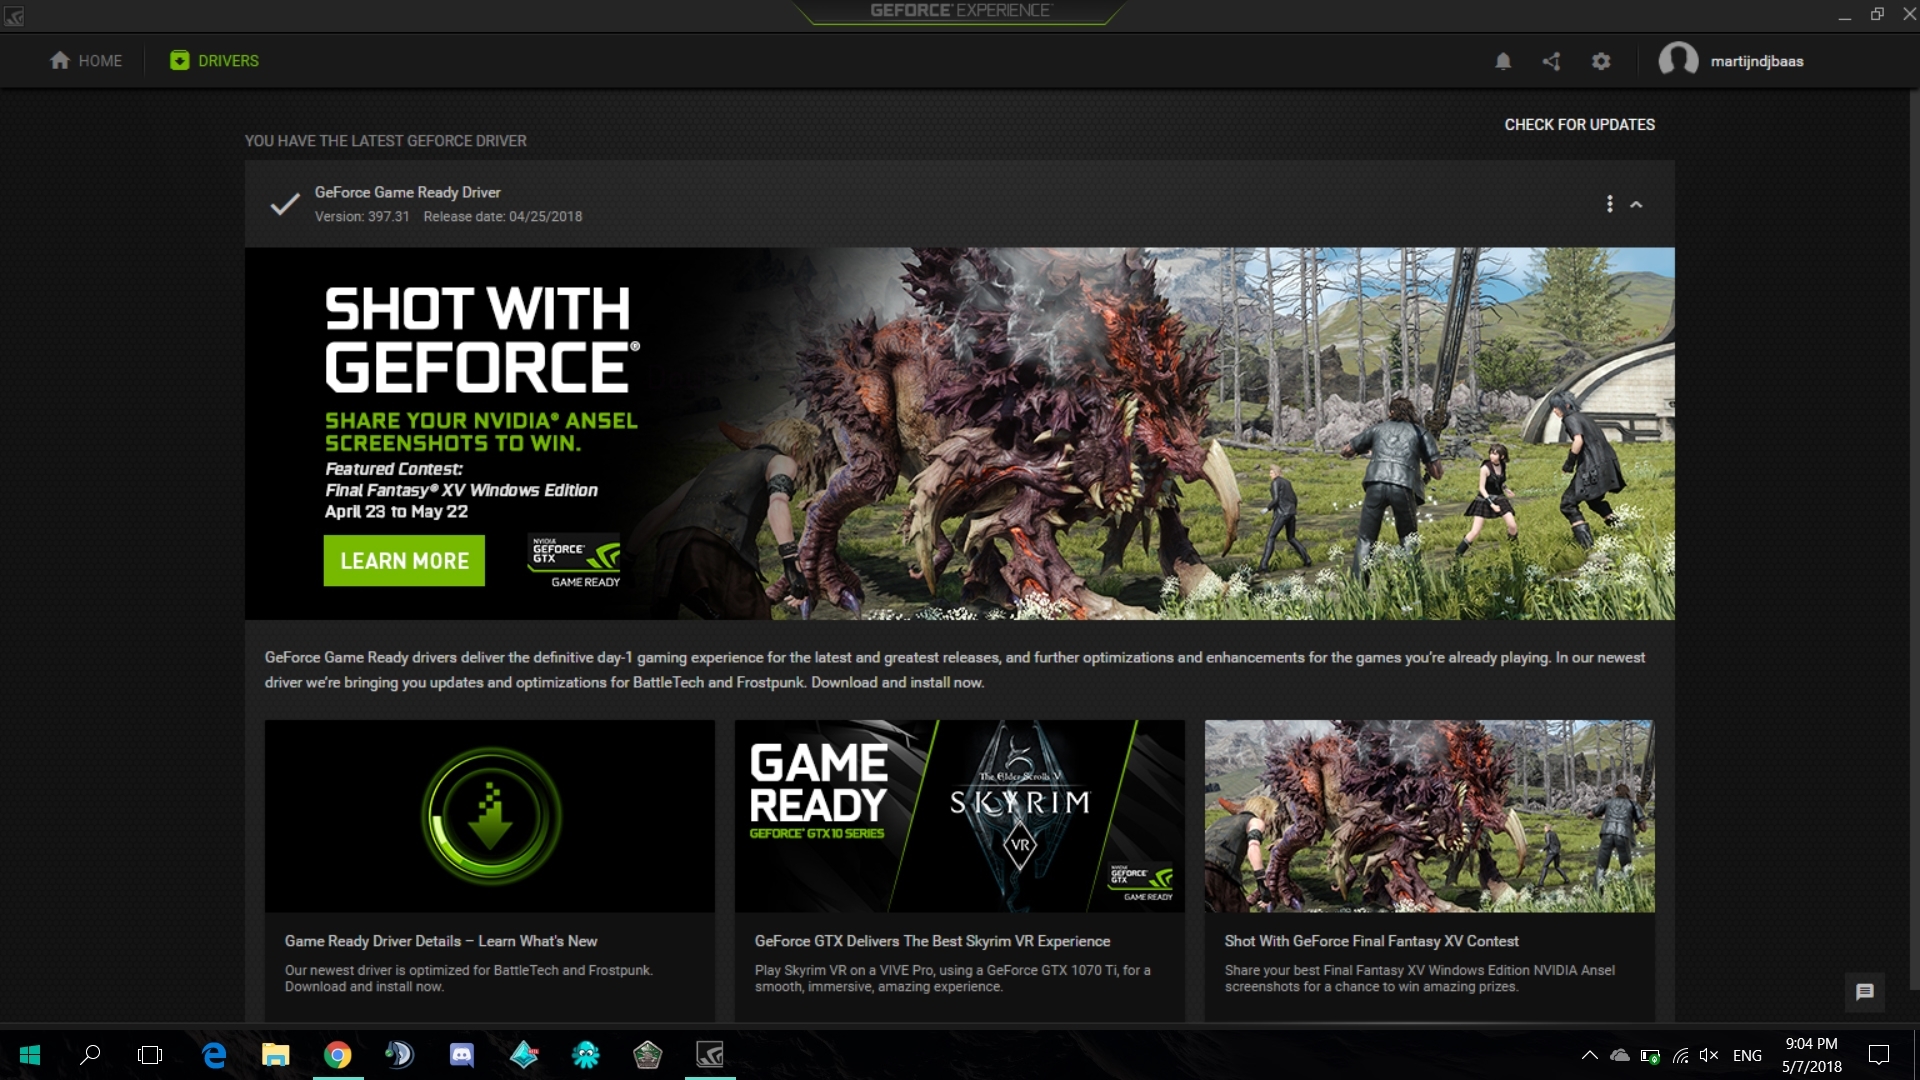Click the NVIDIA logo in title bar
The height and width of the screenshot is (1080, 1920).
pyautogui.click(x=14, y=15)
